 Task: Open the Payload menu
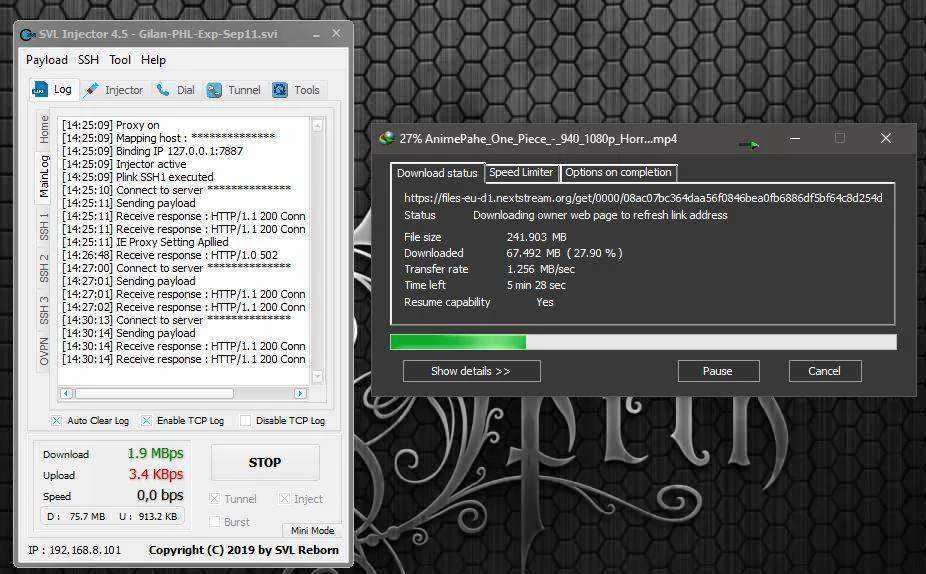[47, 60]
